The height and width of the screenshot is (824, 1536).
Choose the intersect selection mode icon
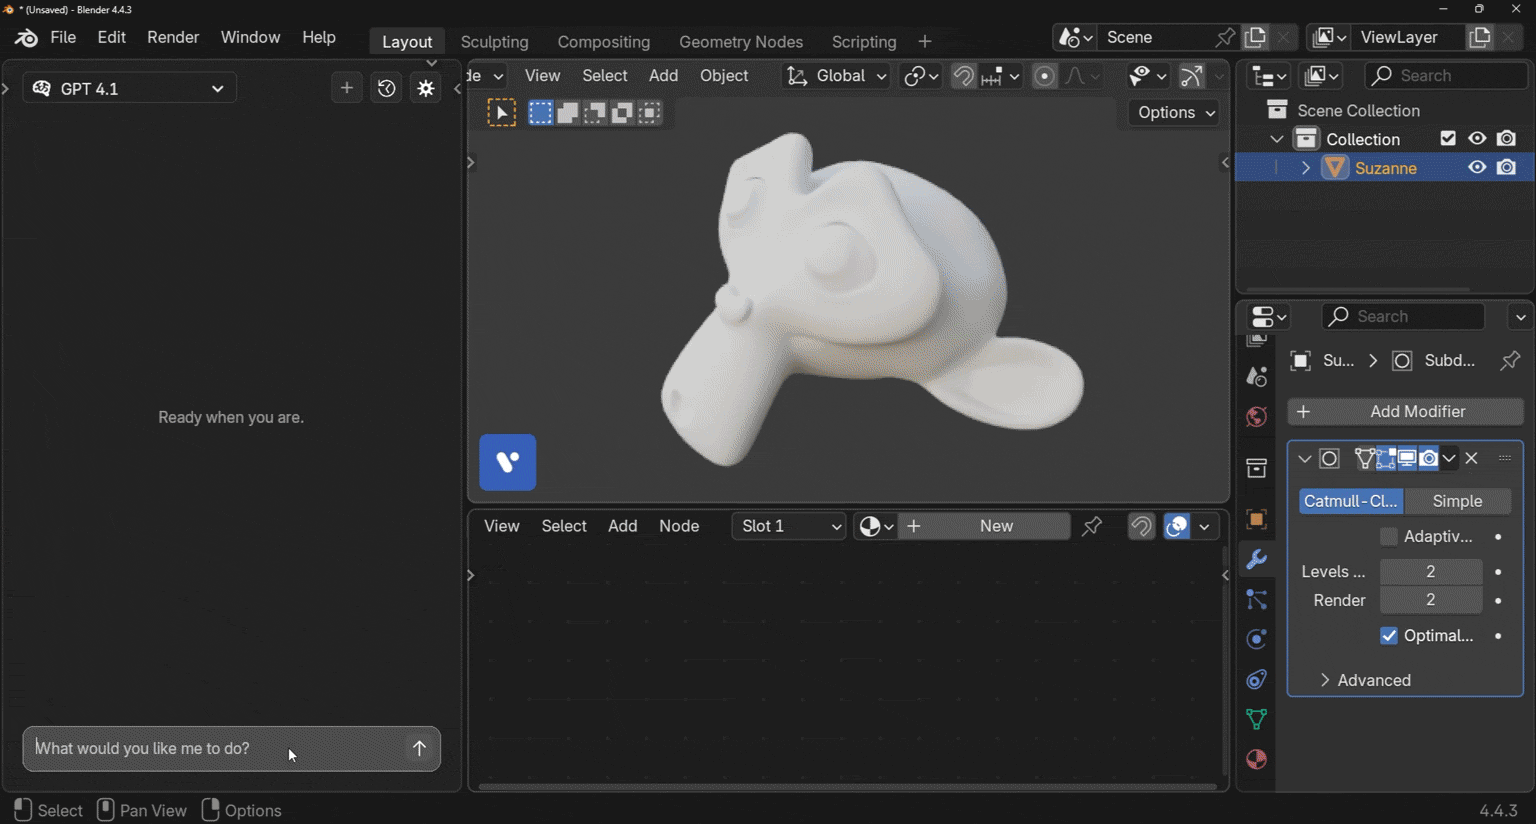(650, 113)
